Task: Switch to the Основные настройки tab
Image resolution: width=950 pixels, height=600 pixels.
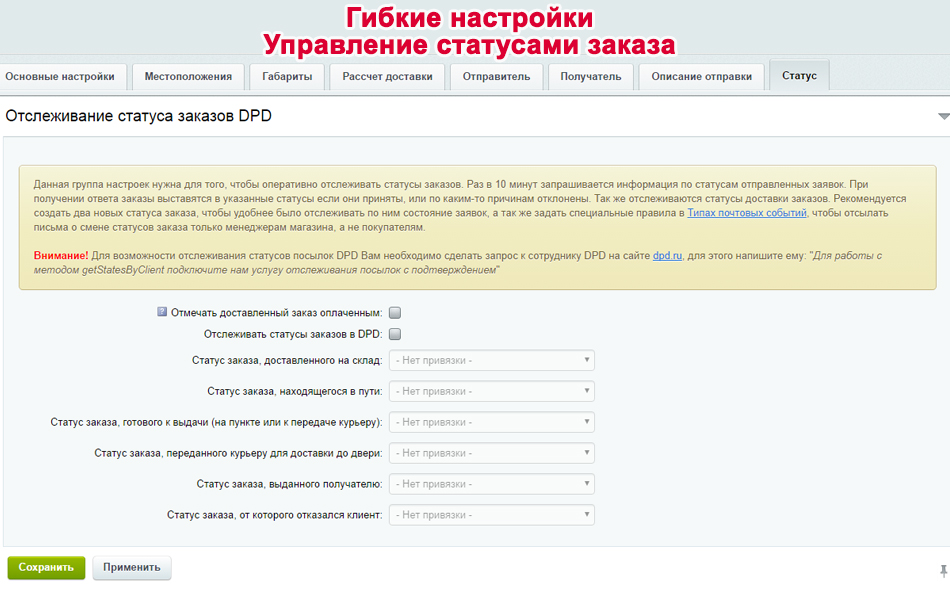Action: click(x=62, y=77)
